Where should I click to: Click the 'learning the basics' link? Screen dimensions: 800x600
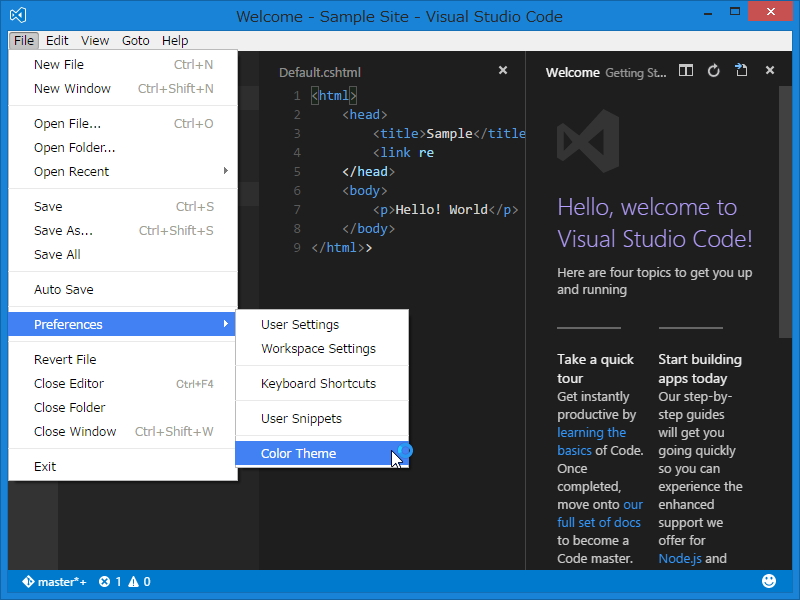coord(592,432)
